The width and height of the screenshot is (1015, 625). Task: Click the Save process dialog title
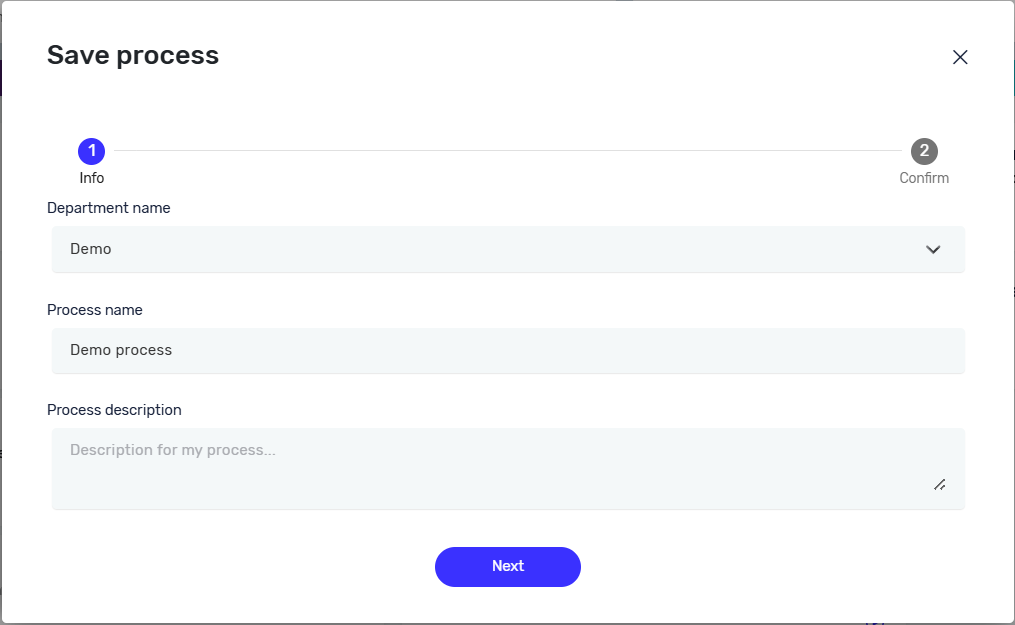click(133, 55)
